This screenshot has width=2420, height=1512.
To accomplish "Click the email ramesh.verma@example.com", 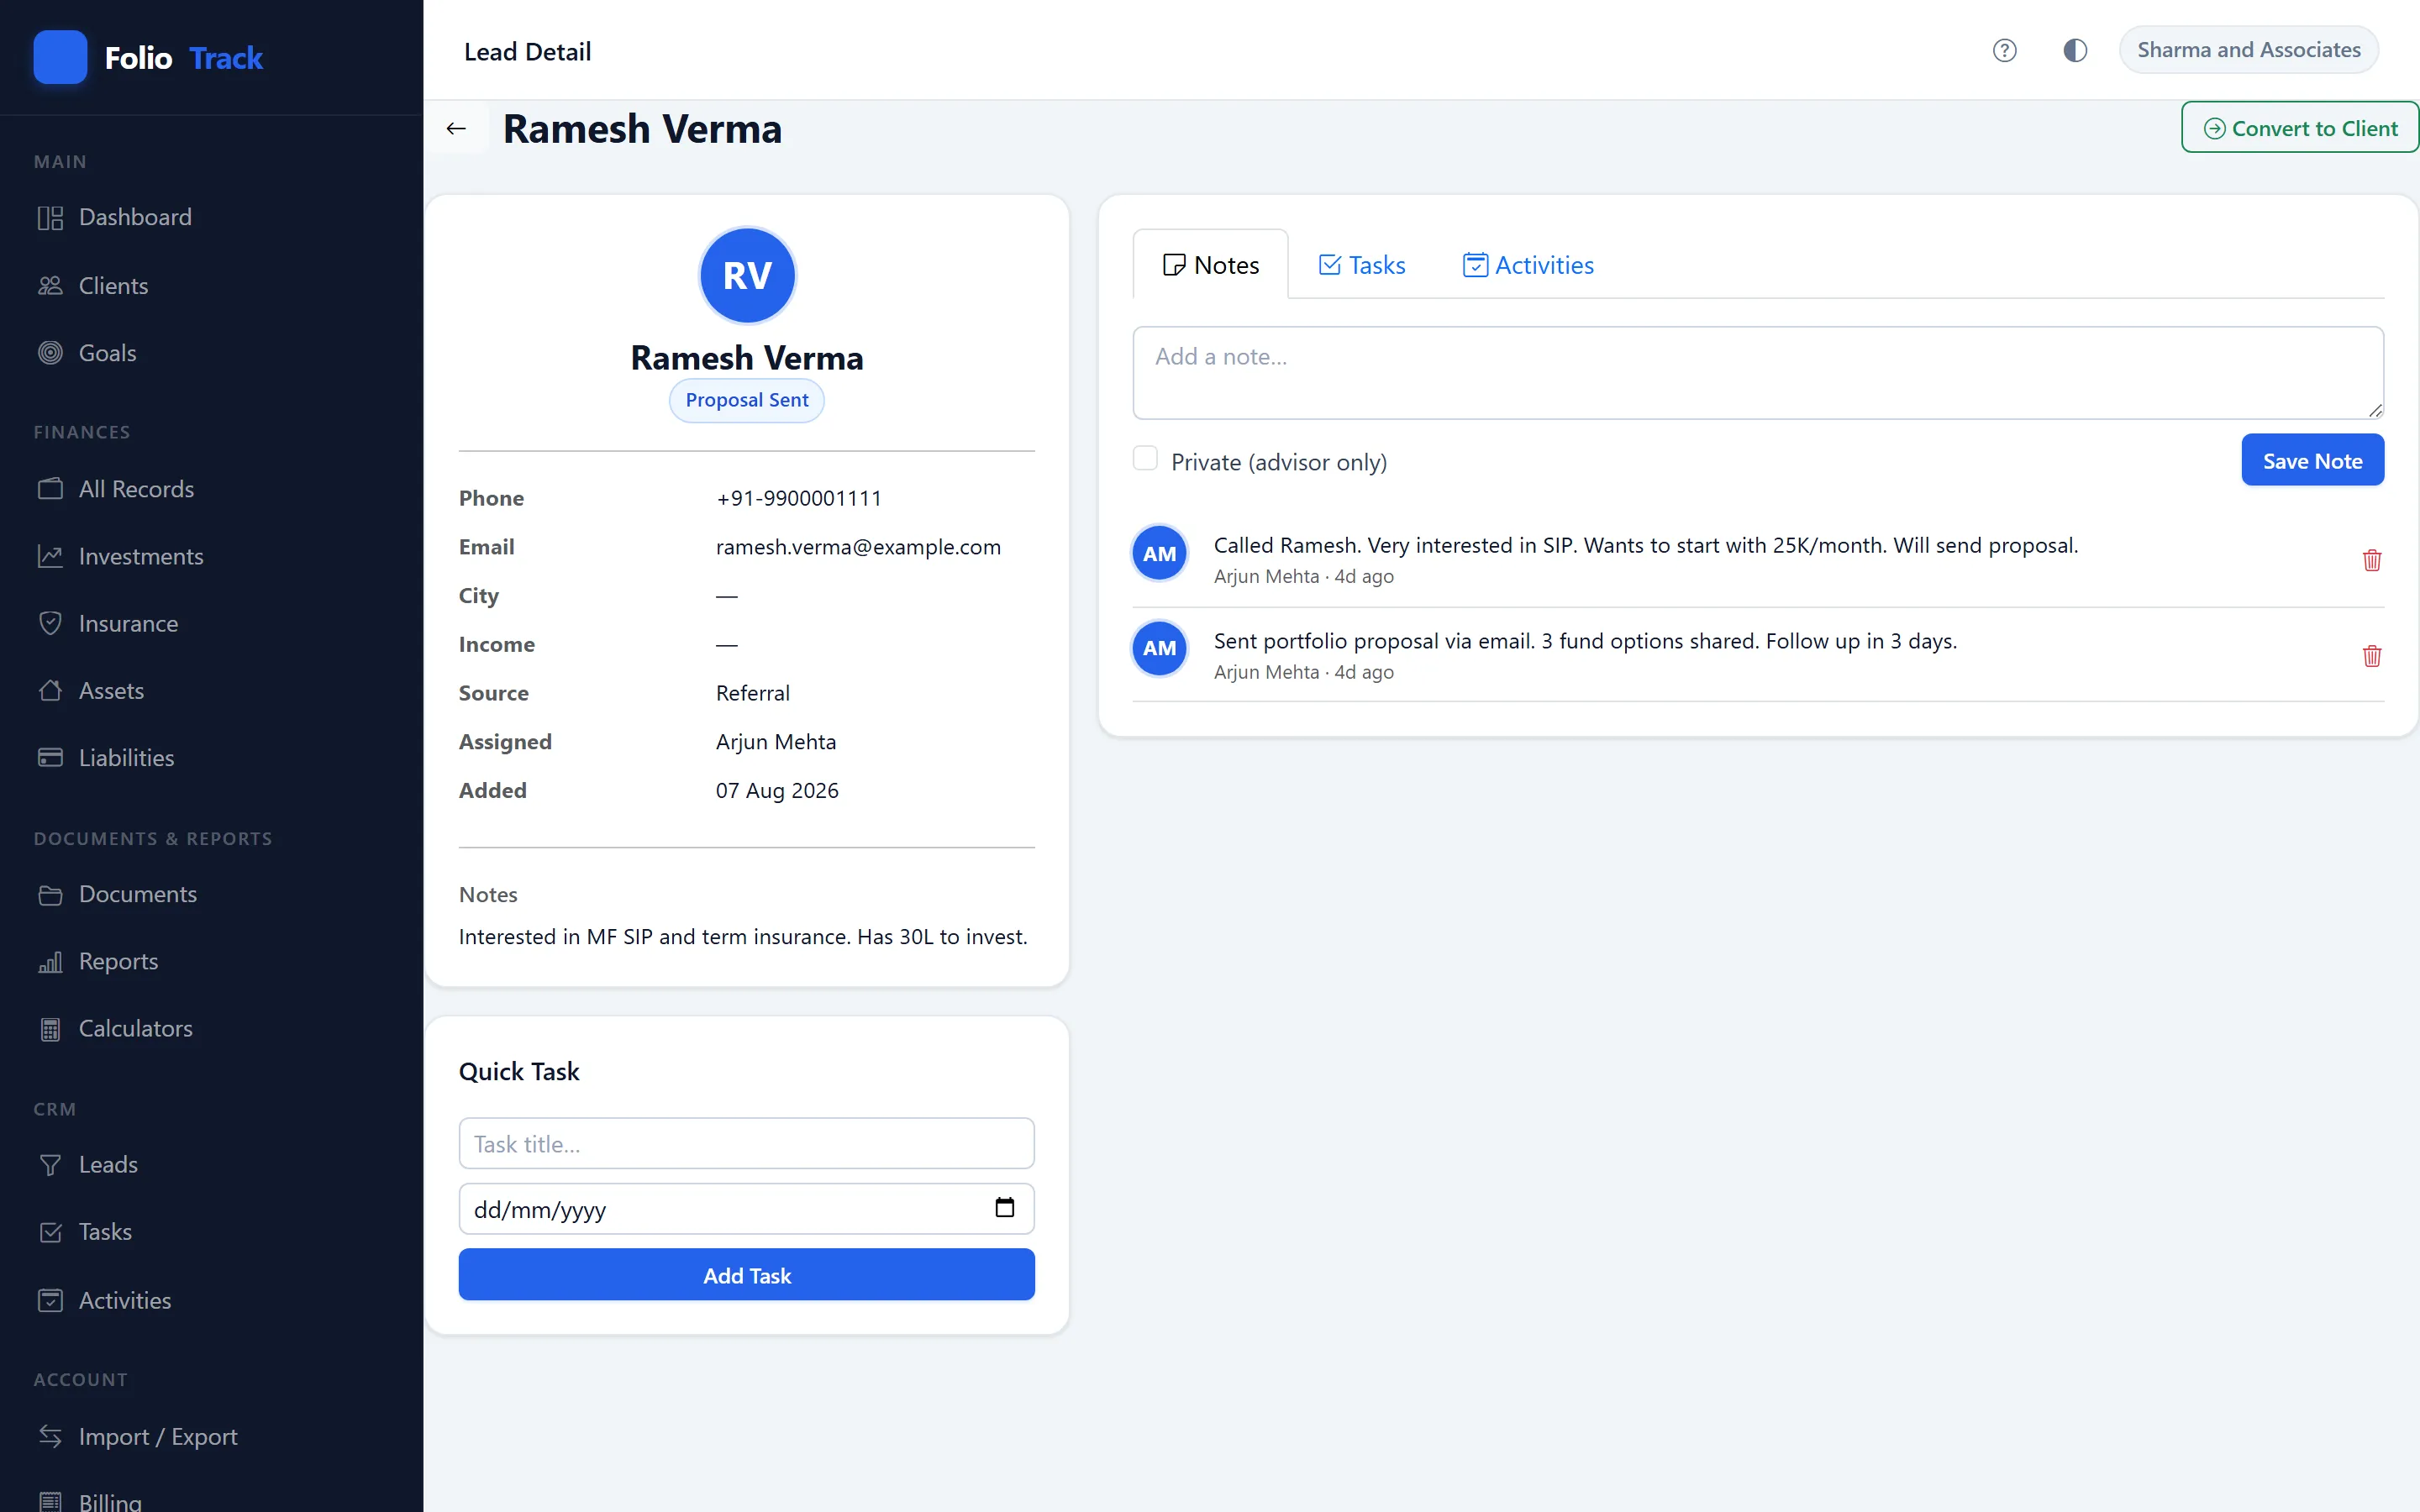I will (858, 547).
